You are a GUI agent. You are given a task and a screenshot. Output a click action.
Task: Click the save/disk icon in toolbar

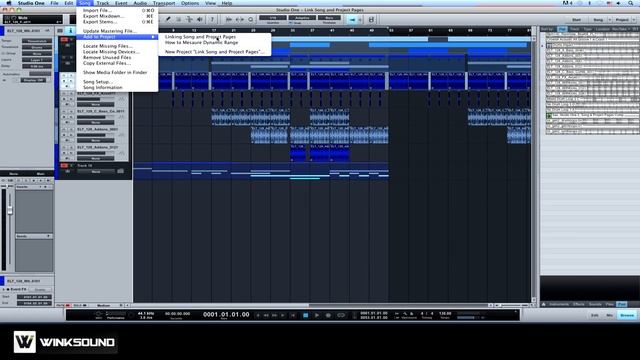point(371,20)
